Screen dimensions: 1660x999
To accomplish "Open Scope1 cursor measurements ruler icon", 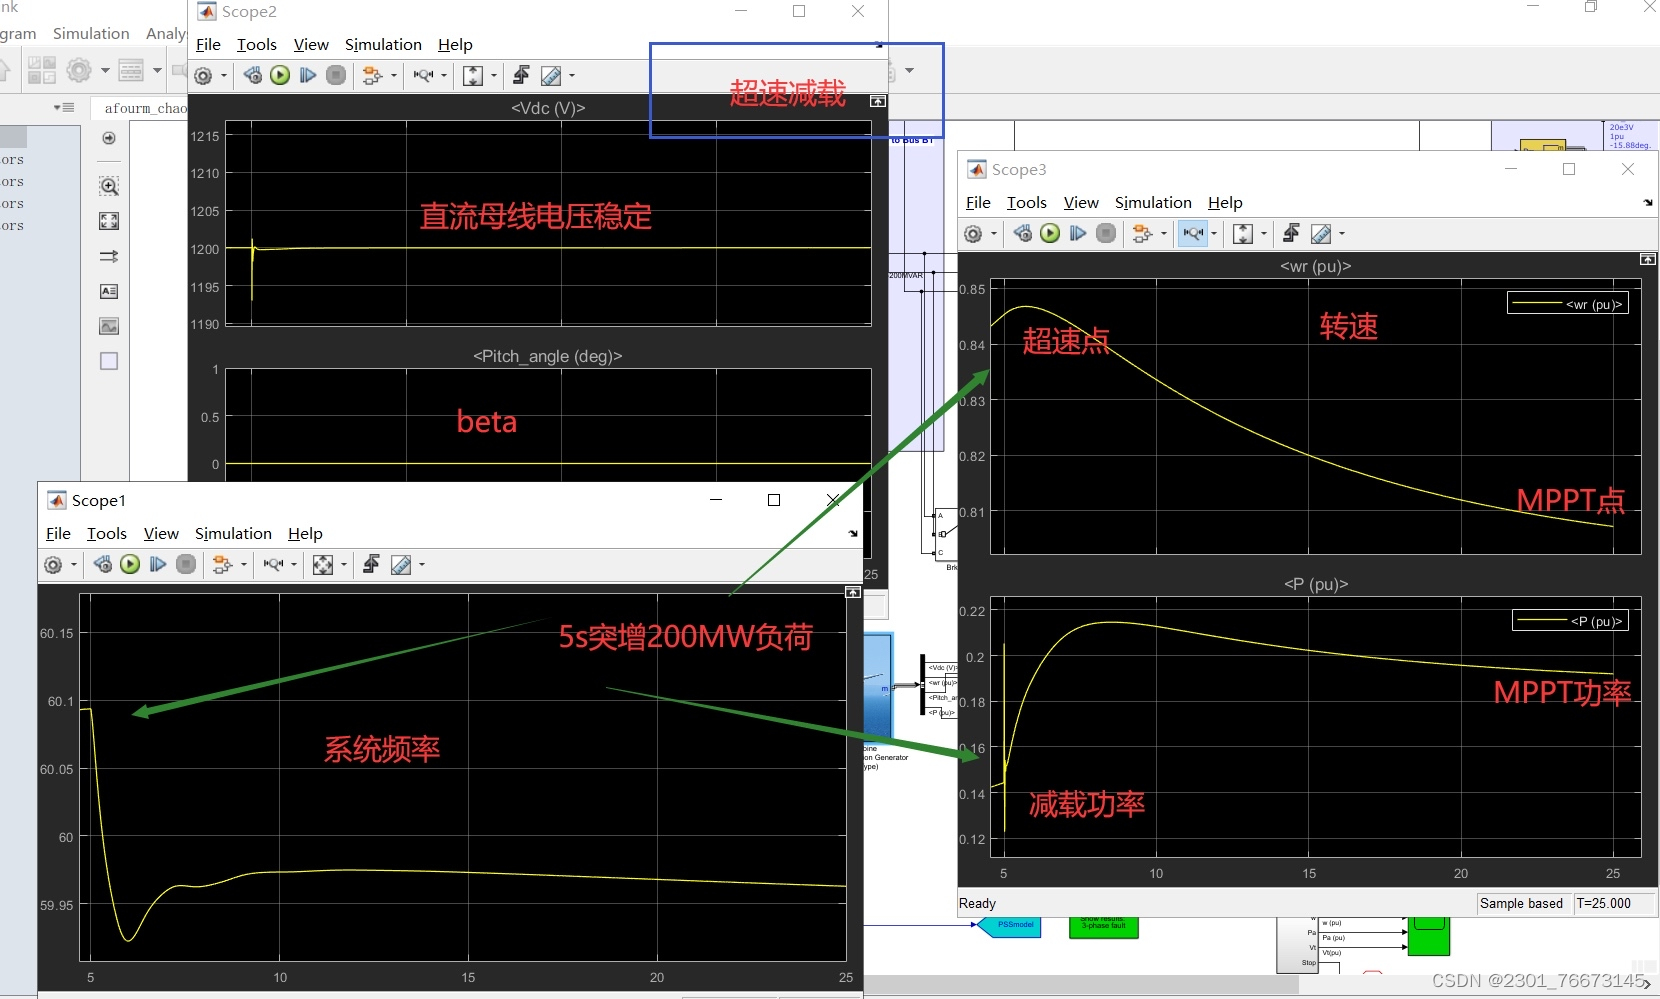I will pyautogui.click(x=401, y=565).
